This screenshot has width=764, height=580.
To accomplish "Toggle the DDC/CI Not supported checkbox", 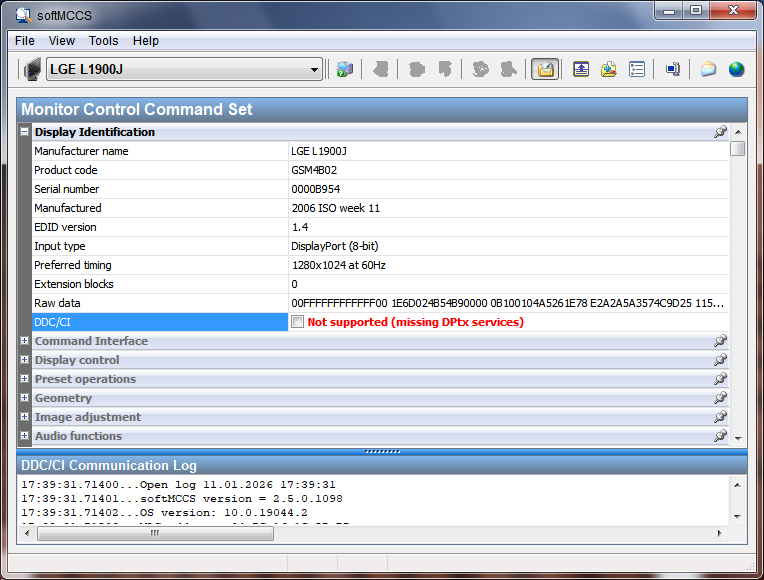I will tap(297, 322).
